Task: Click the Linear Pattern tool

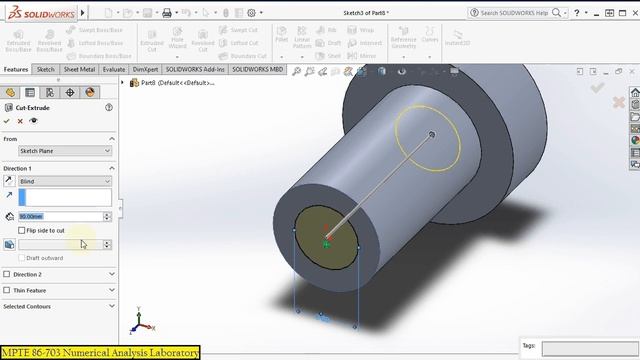Action: [x=302, y=37]
